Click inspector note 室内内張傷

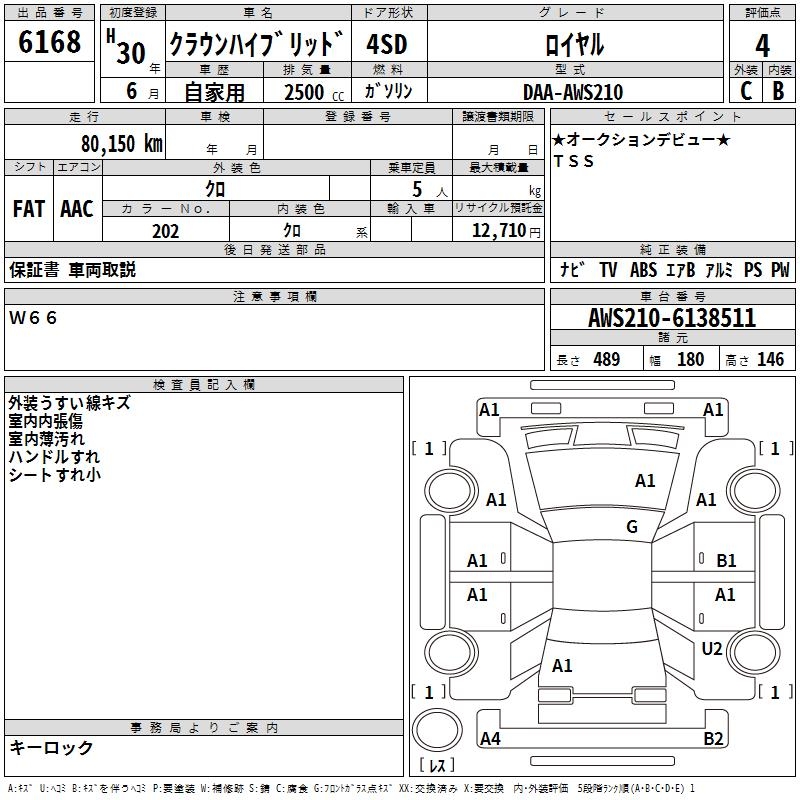pos(45,421)
